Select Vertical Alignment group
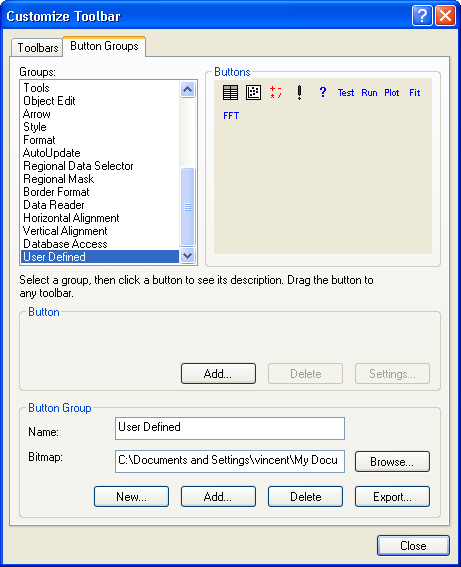Viewport: 461px width, 567px height. 100,231
